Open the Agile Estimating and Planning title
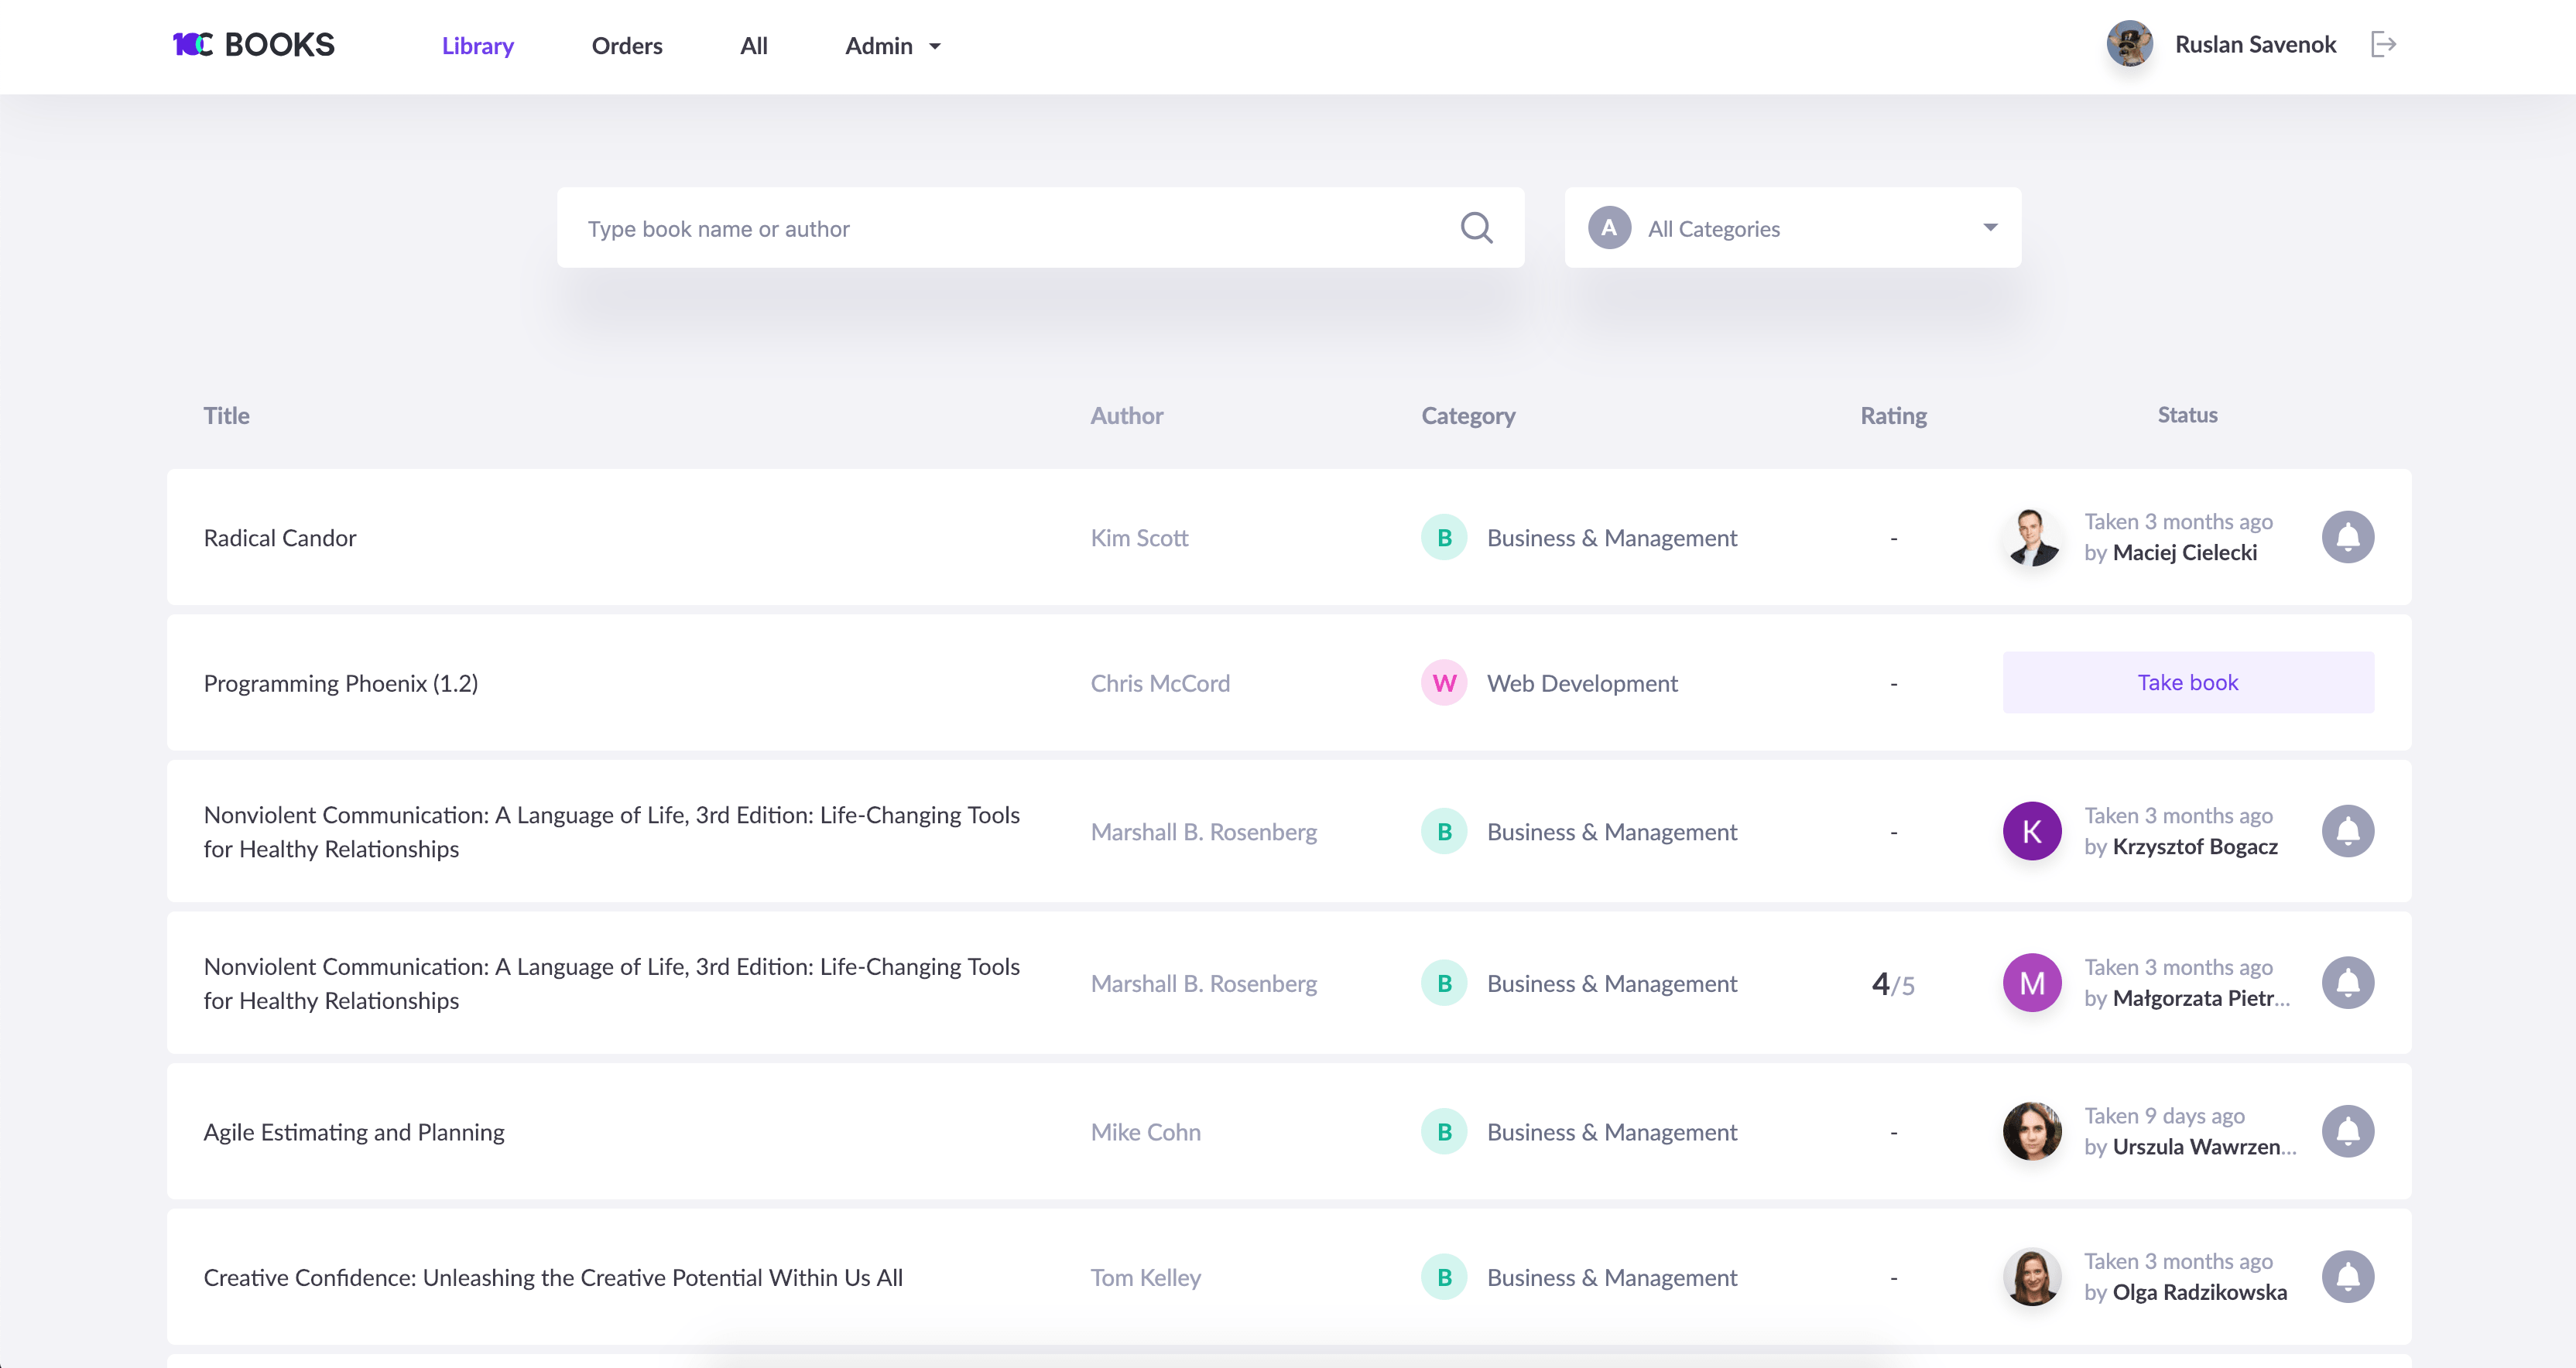 [x=354, y=1132]
